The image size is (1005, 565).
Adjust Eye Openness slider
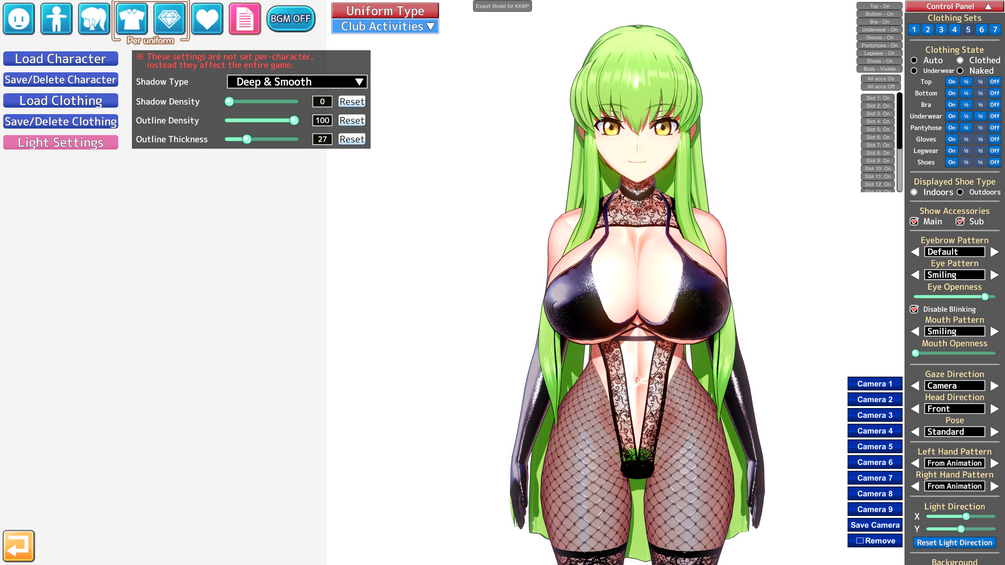tap(953, 297)
